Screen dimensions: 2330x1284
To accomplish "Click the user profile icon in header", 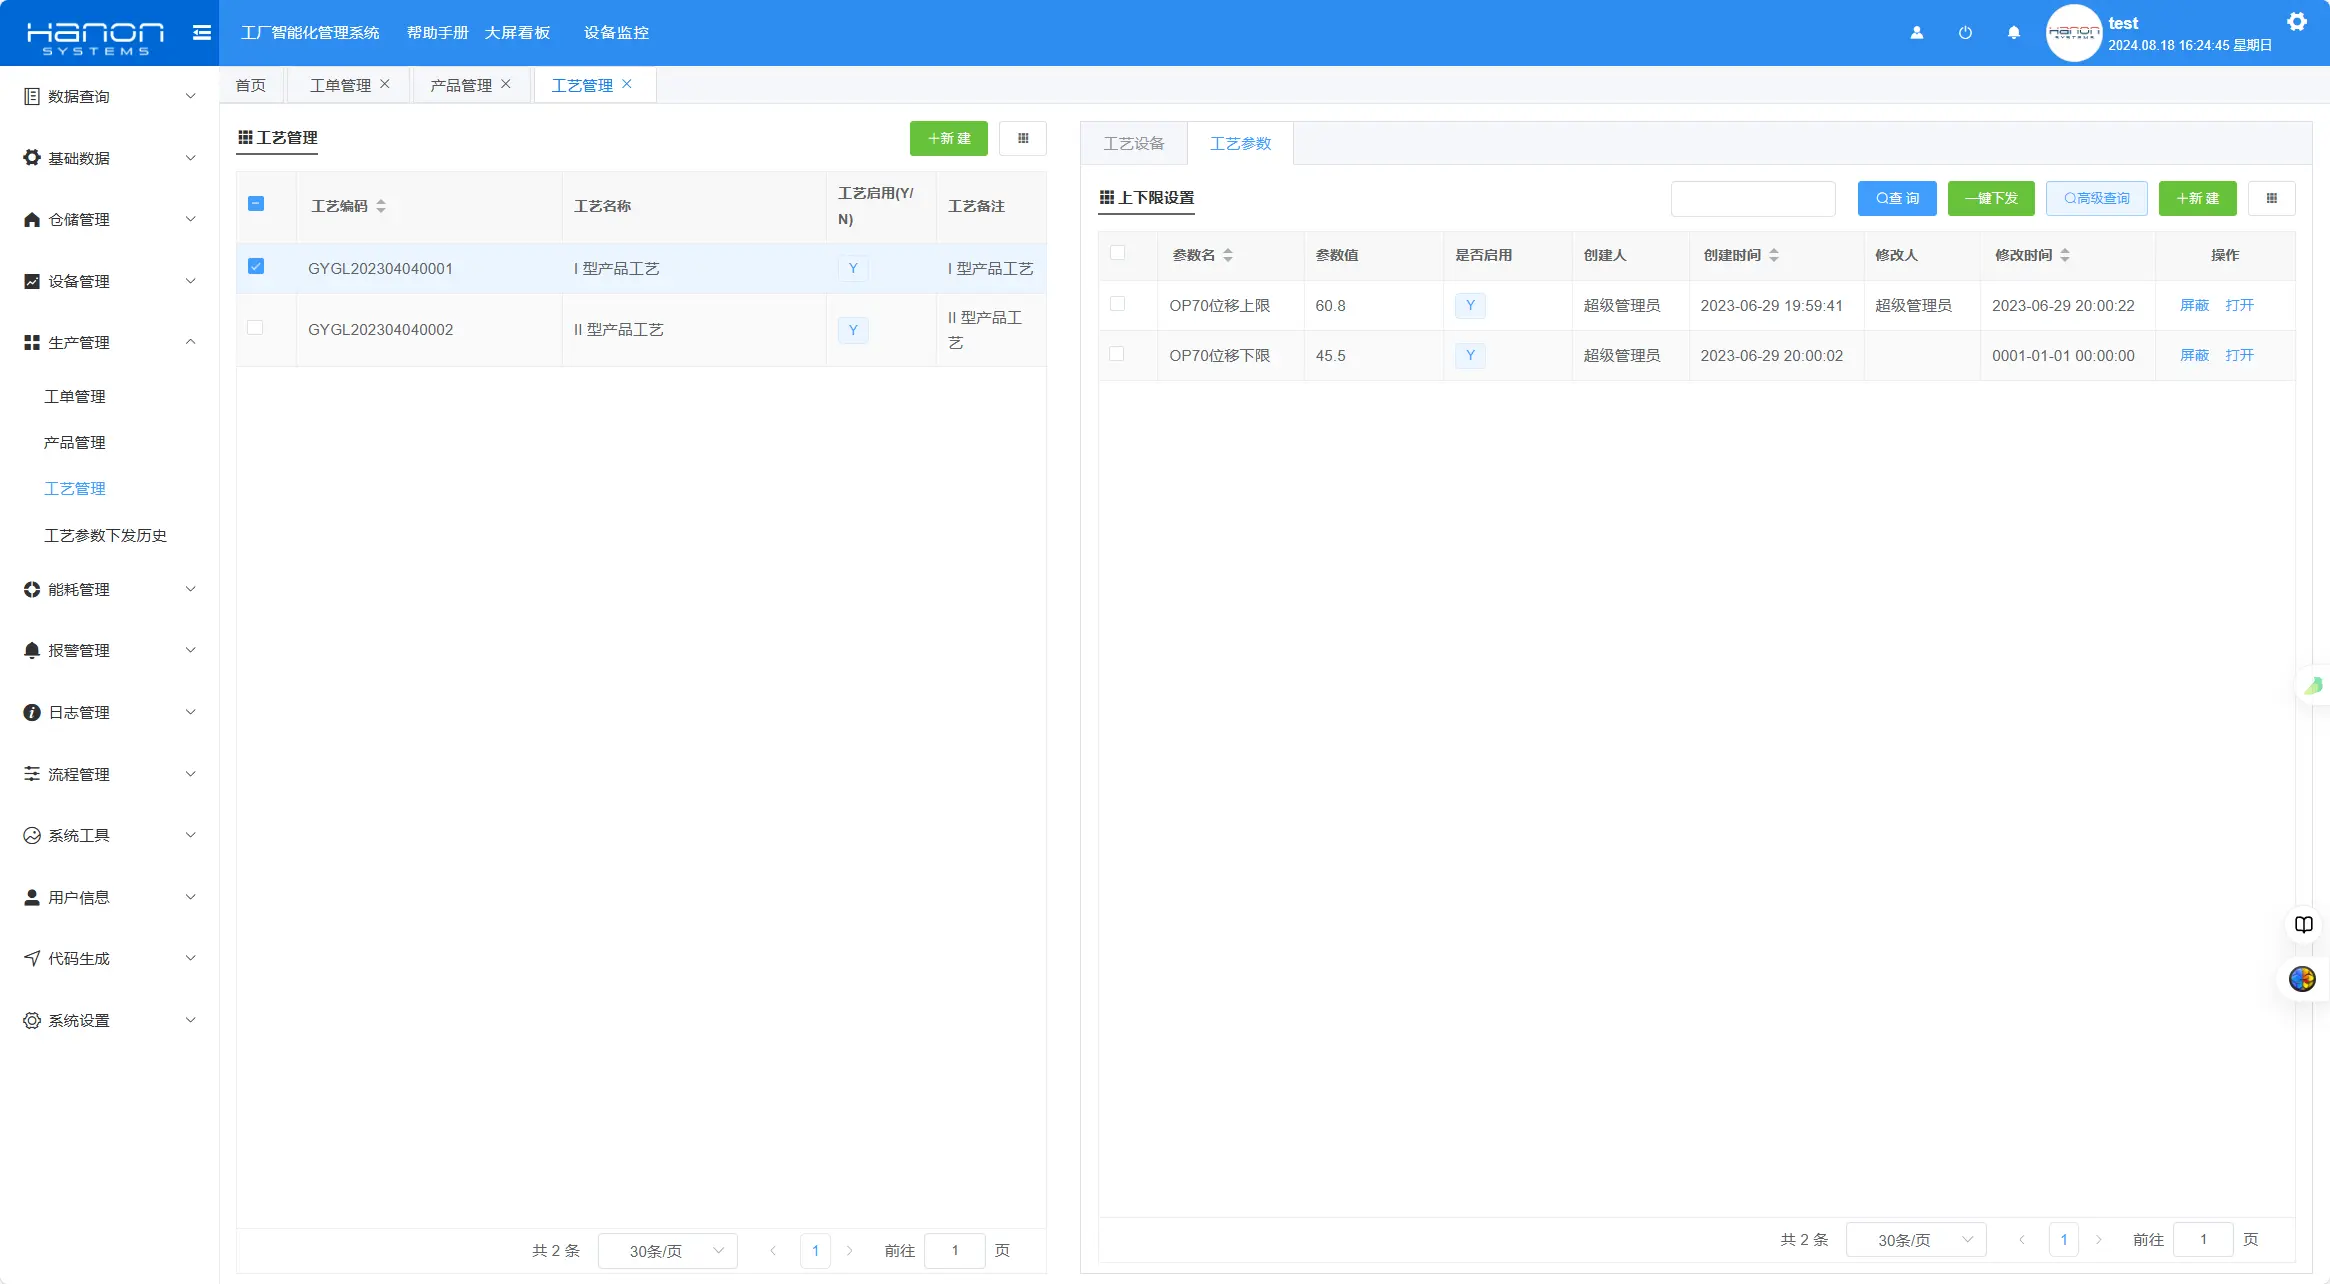I will click(x=1917, y=32).
